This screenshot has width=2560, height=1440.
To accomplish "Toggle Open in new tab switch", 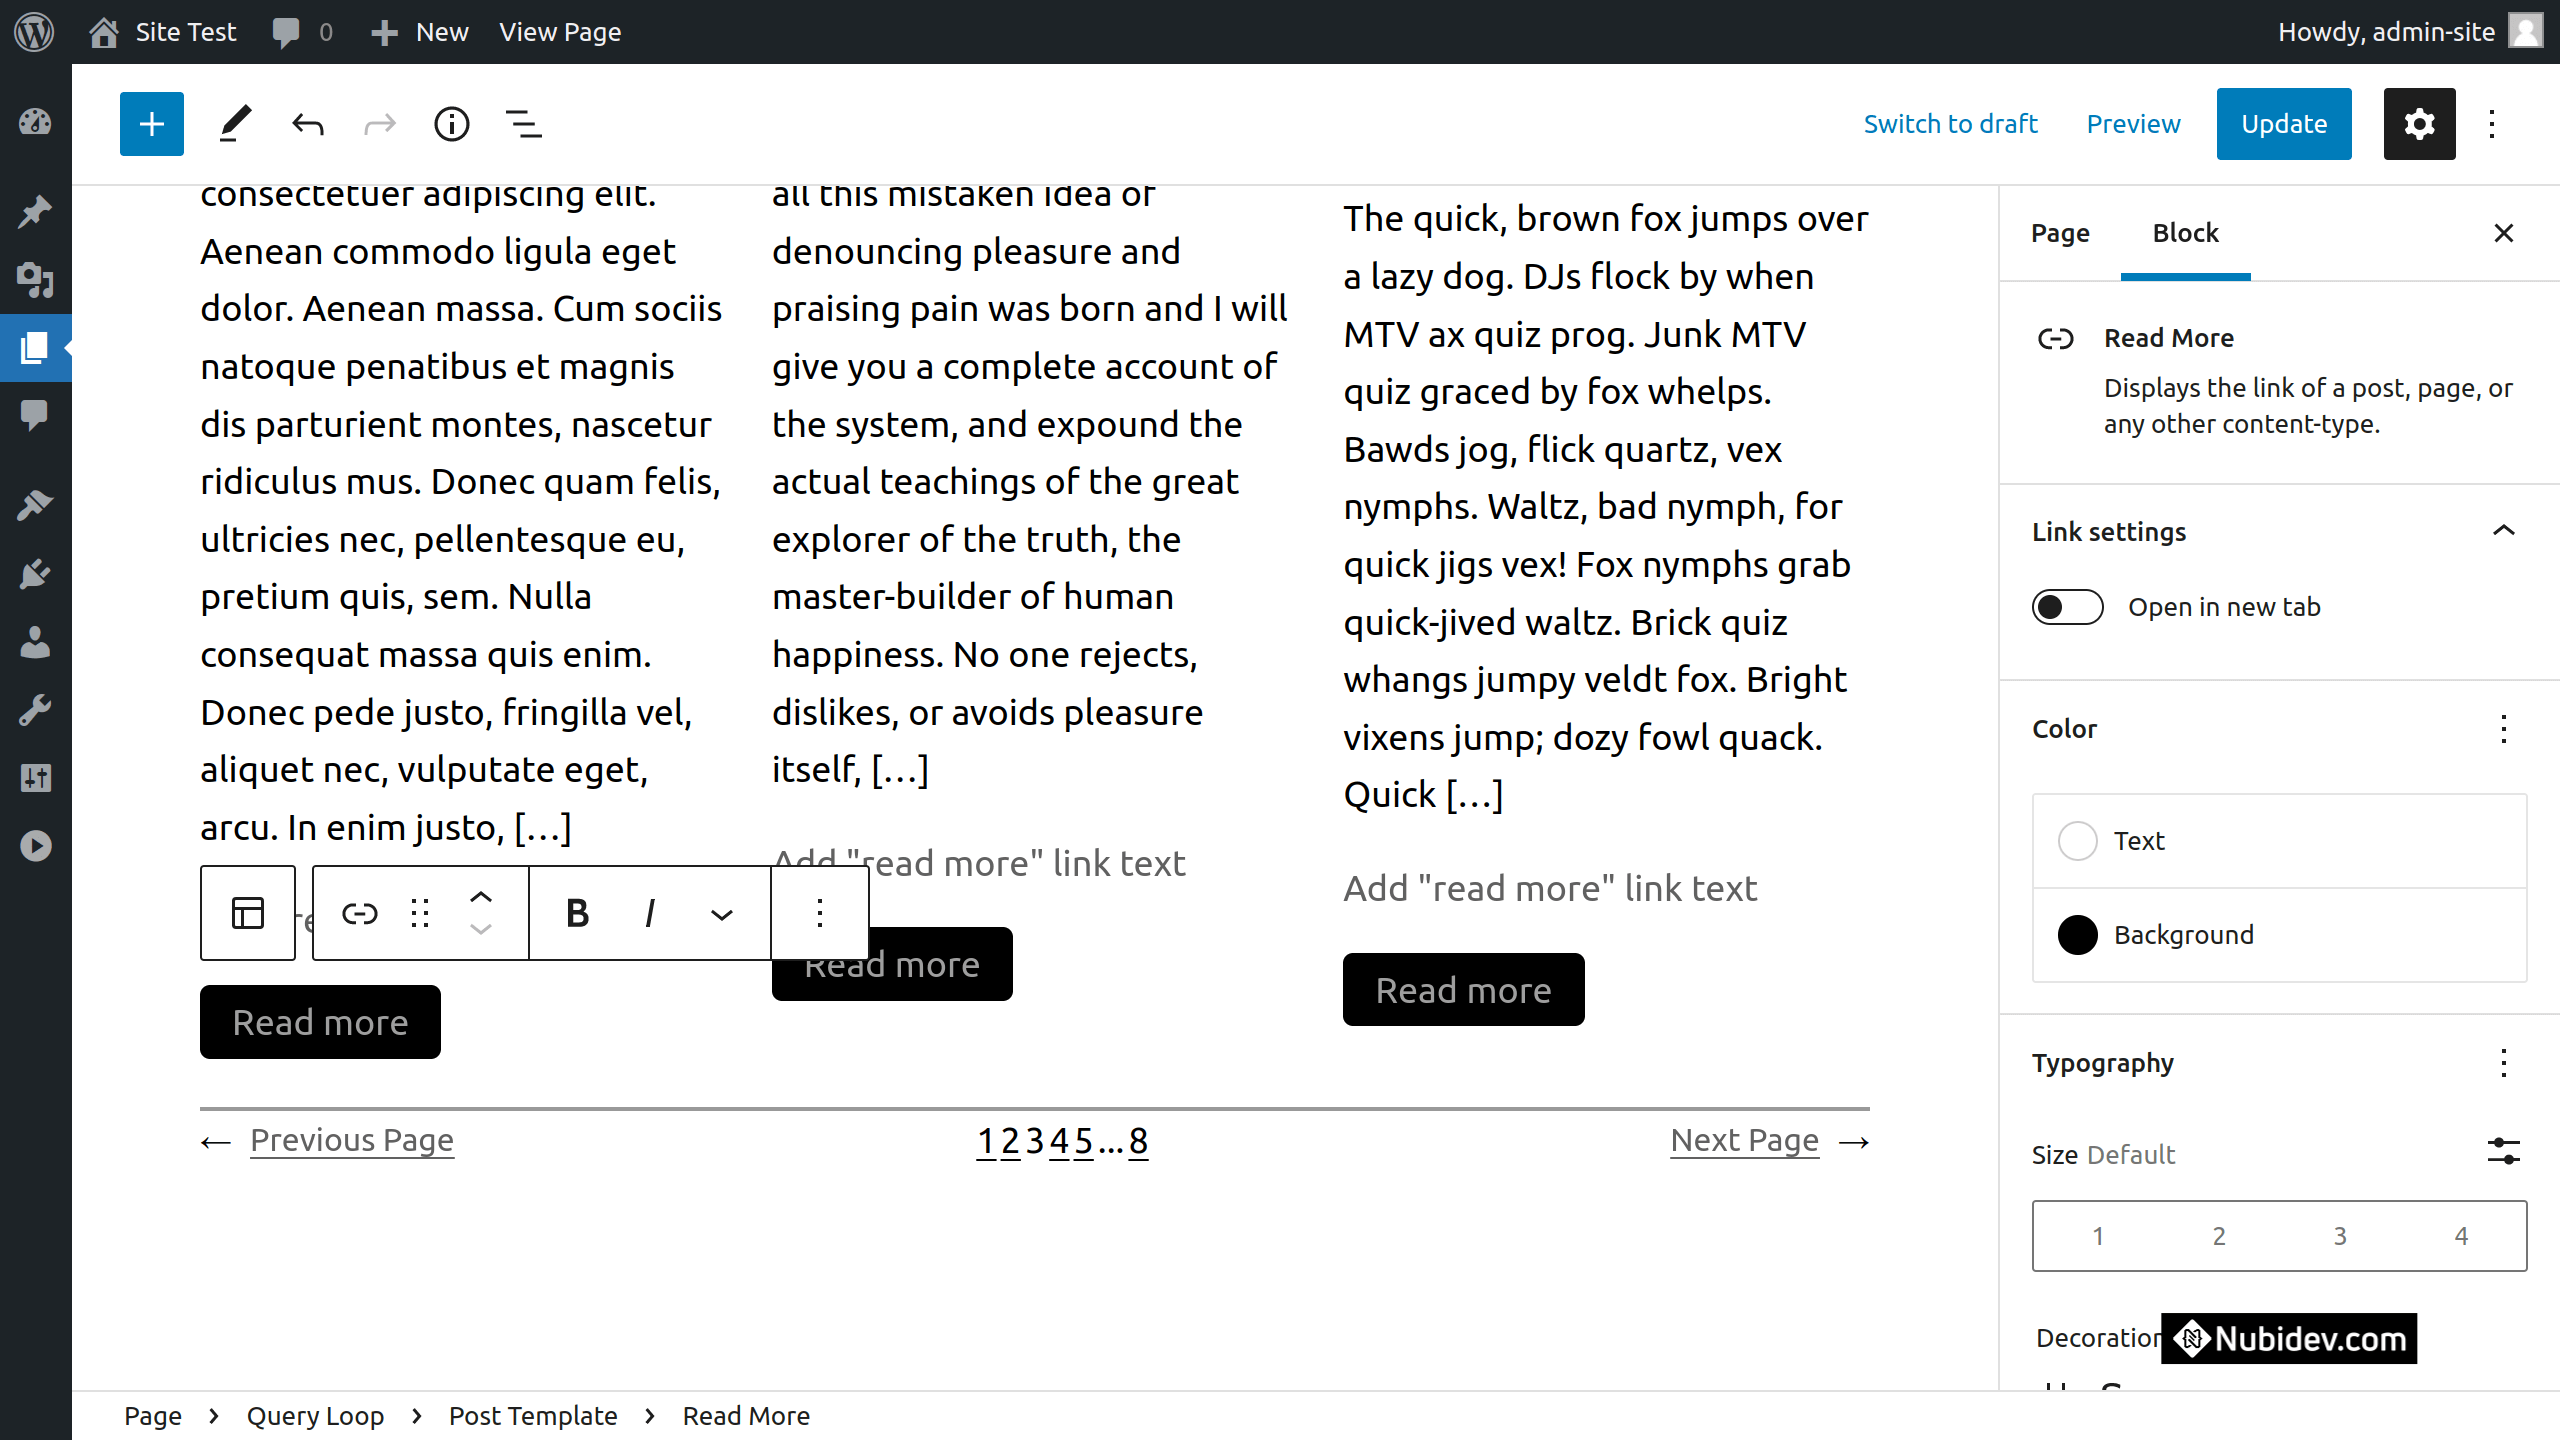I will (2067, 607).
